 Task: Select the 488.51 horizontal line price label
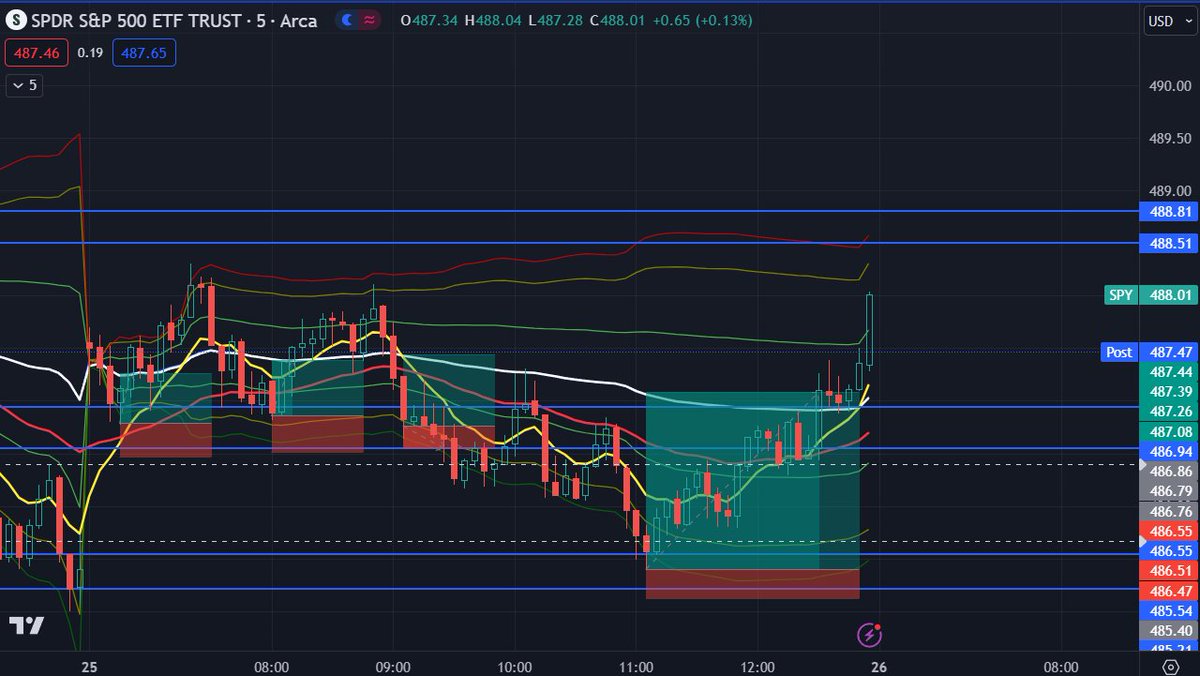tap(1169, 243)
